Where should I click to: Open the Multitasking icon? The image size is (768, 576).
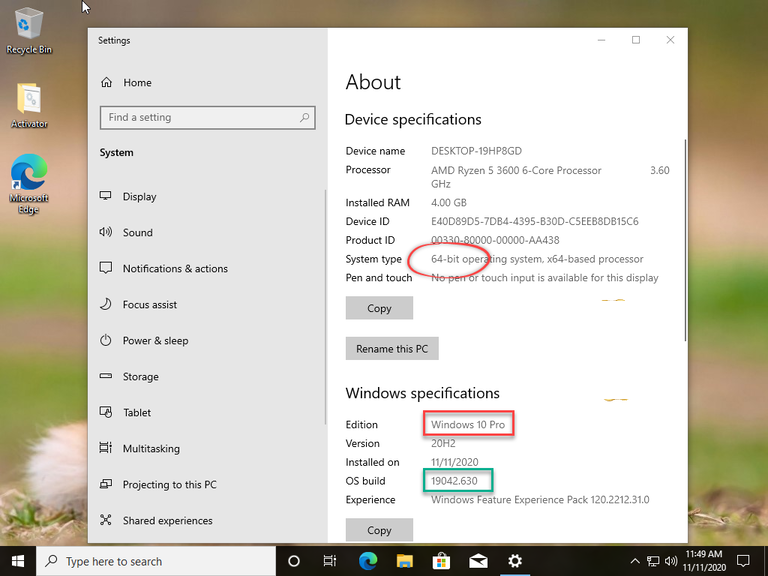coord(106,448)
